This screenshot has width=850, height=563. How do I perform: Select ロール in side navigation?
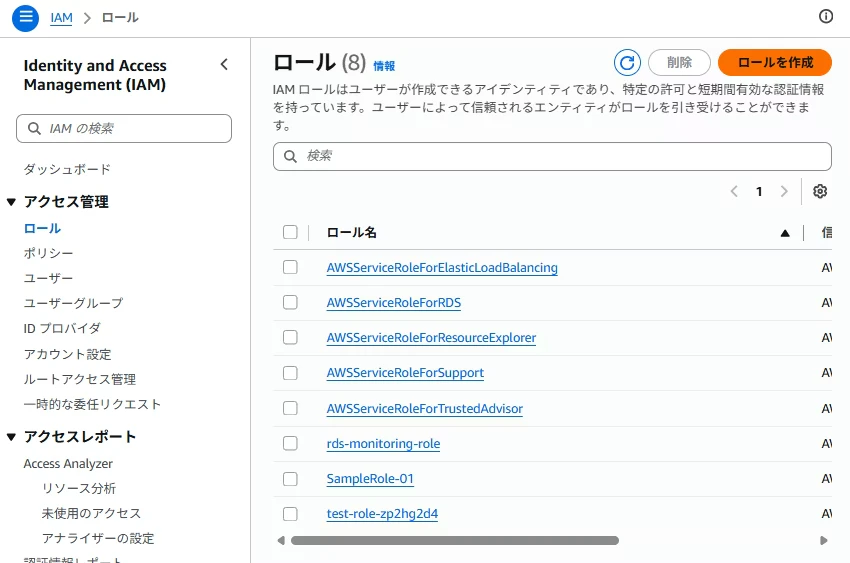coord(42,228)
